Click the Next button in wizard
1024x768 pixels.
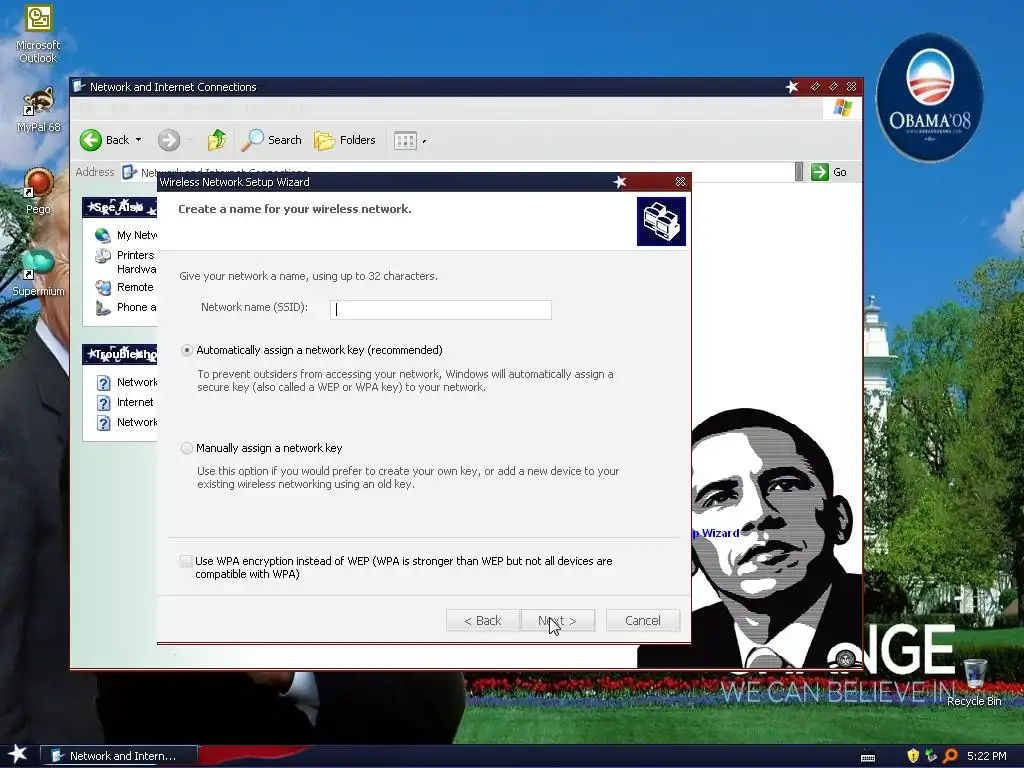click(x=558, y=620)
